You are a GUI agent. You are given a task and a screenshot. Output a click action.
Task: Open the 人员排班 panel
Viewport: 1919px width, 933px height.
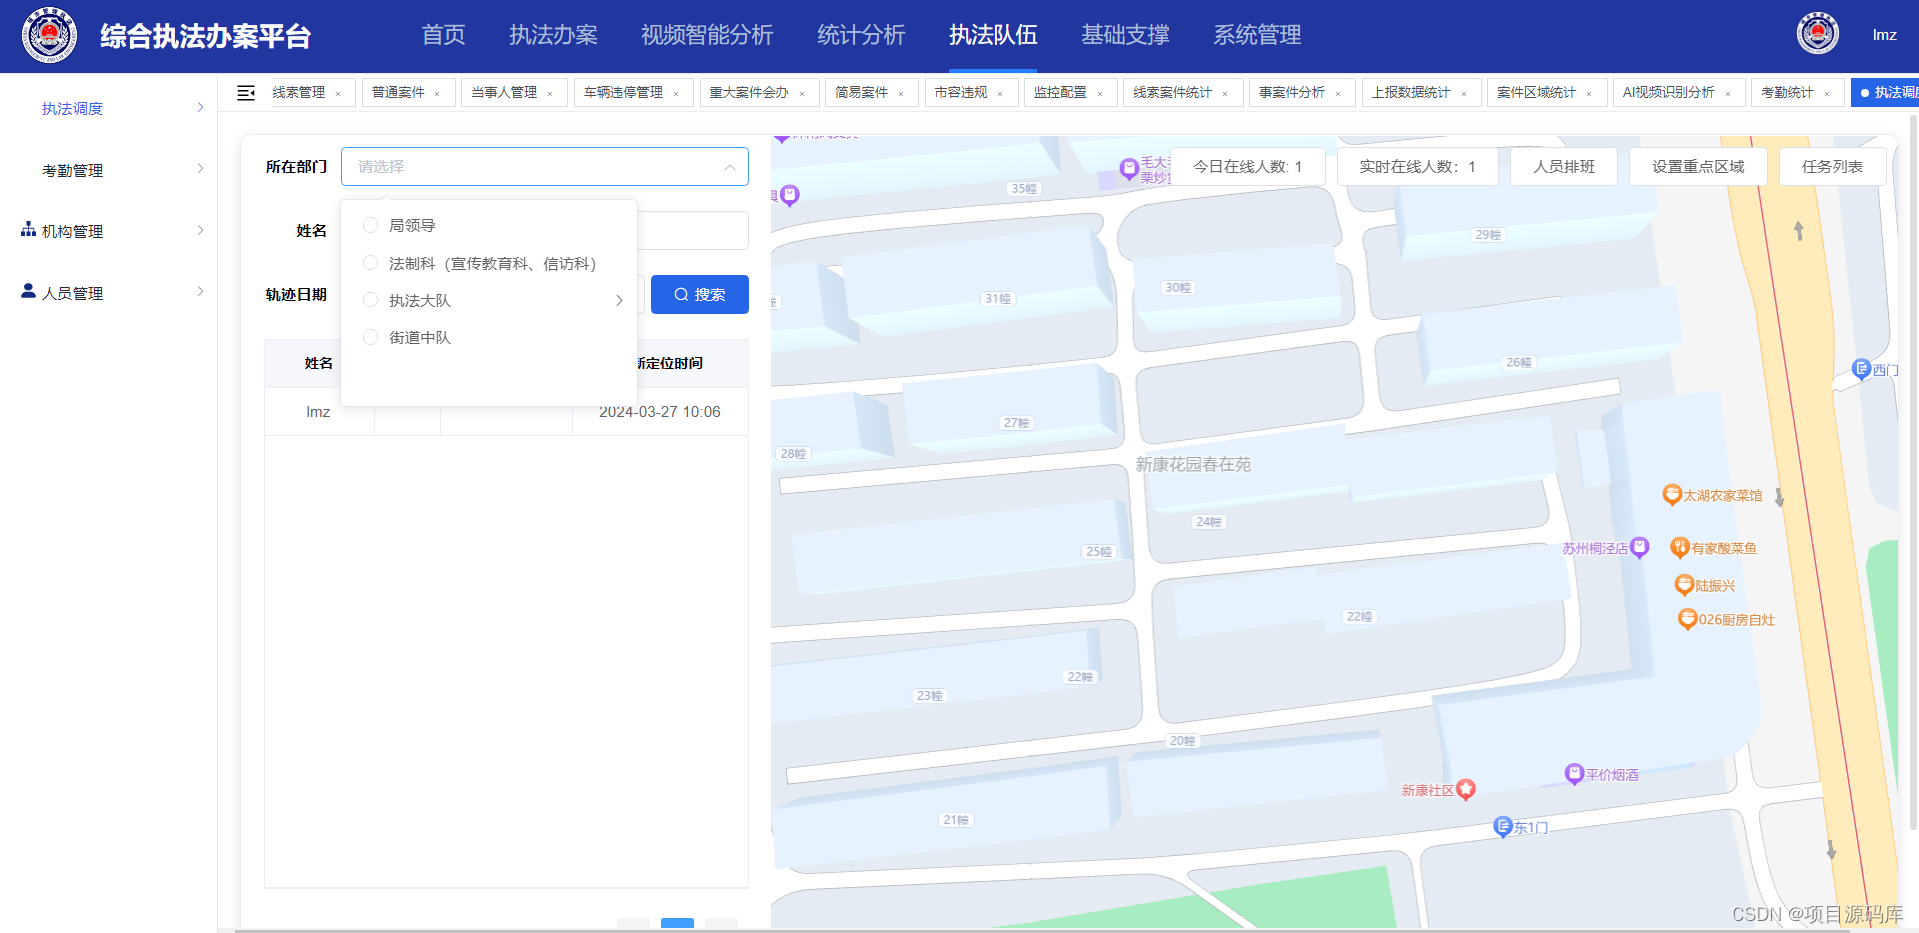pyautogui.click(x=1563, y=166)
